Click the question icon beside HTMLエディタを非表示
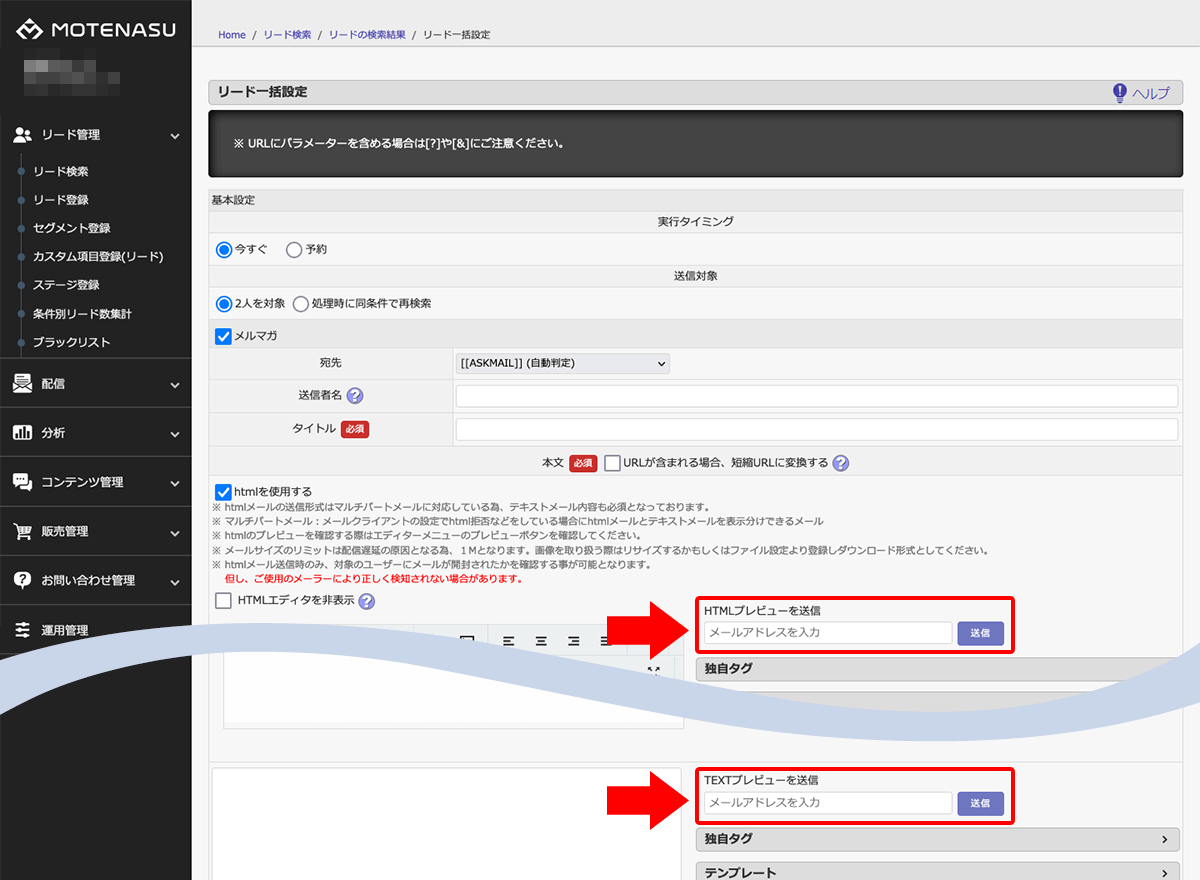 click(367, 602)
